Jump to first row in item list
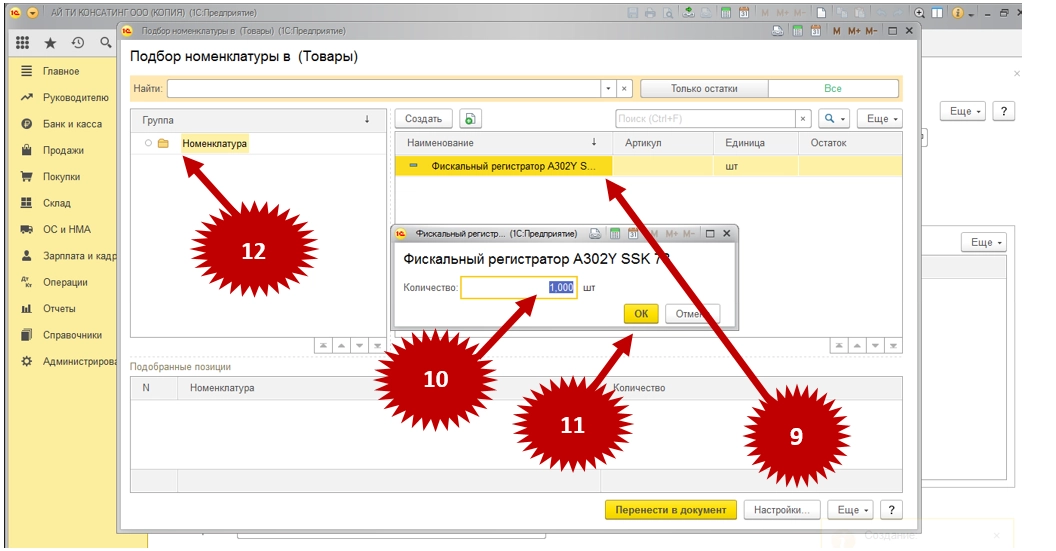Viewport: 1056px width, 551px height. [x=838, y=346]
